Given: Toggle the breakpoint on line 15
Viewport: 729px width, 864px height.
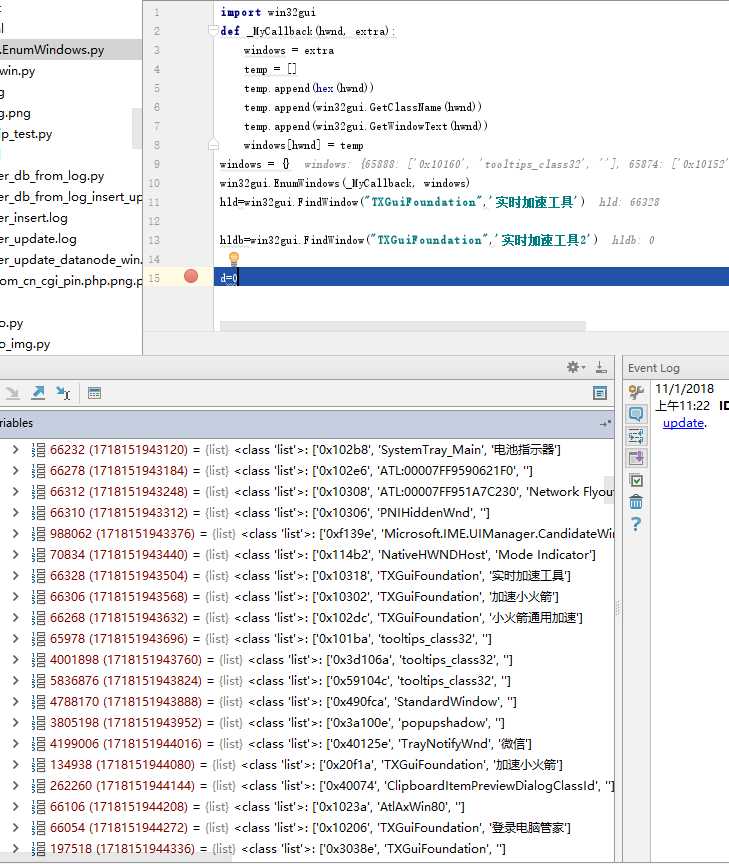Looking at the screenshot, I should click(191, 276).
